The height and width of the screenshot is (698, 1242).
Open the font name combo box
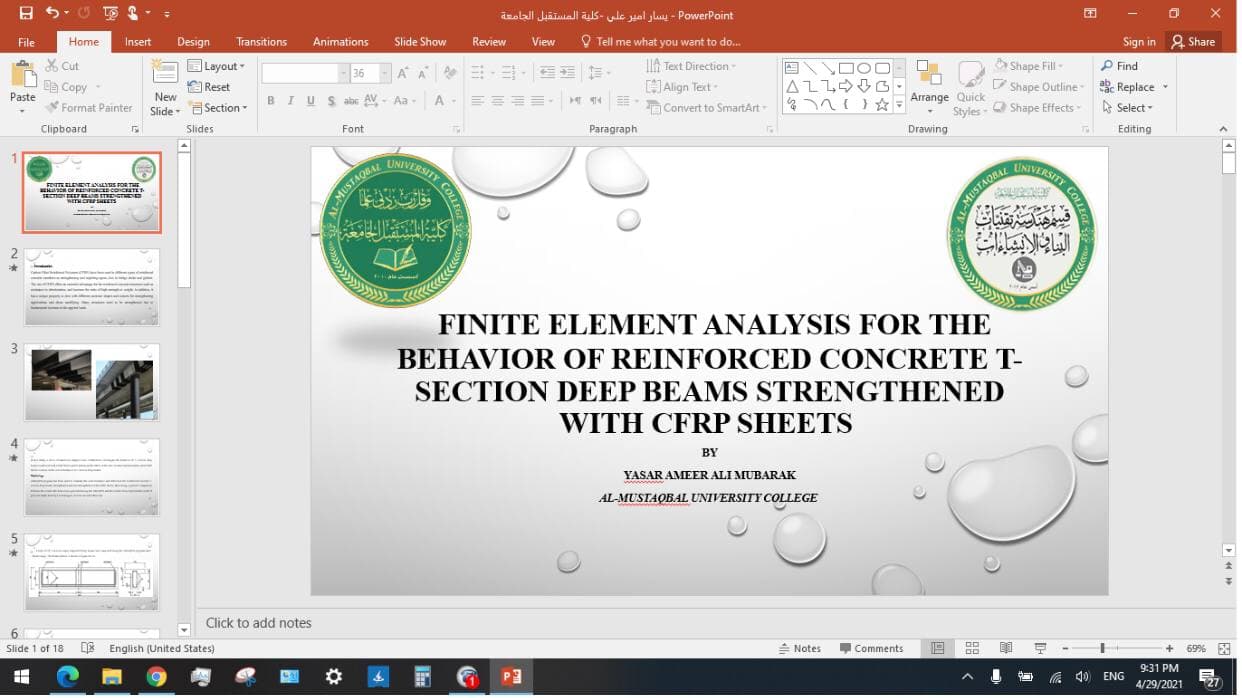305,74
